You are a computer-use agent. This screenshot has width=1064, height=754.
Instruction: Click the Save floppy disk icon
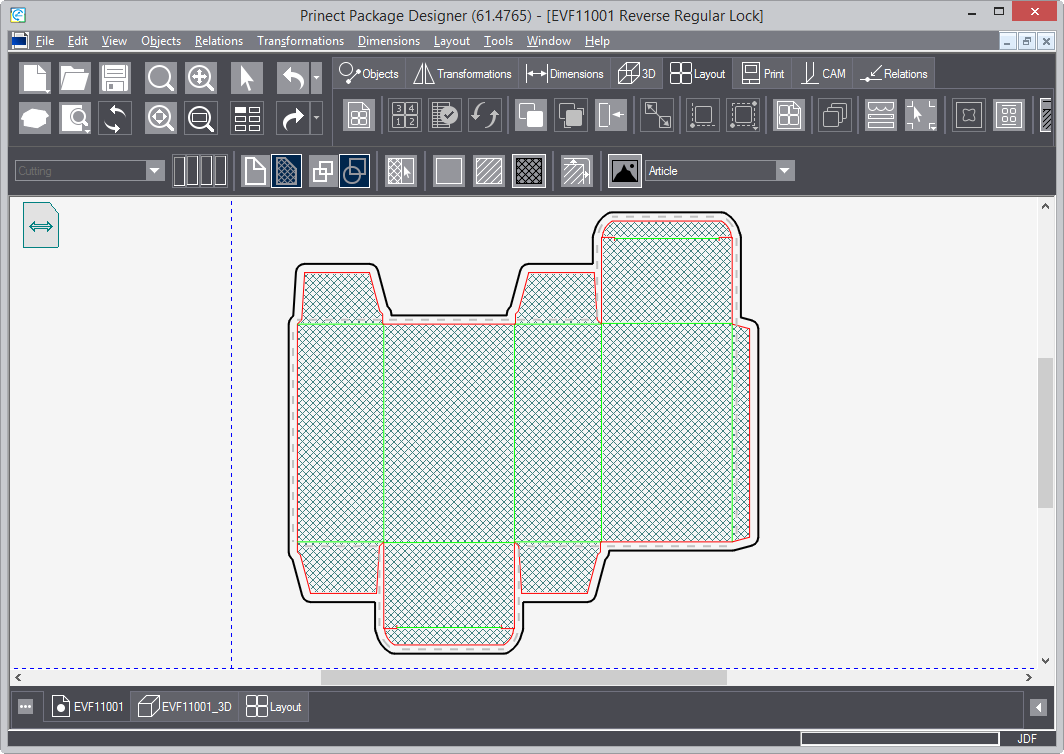tap(115, 78)
